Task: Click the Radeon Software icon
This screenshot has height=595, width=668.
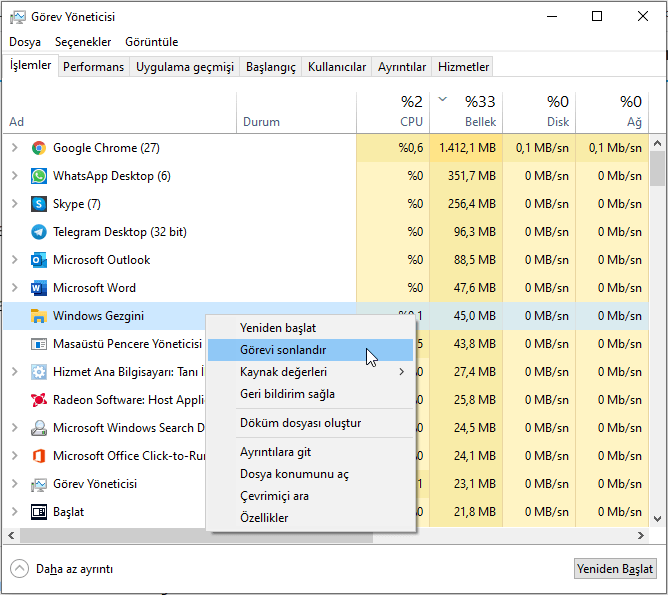Action: pos(39,400)
